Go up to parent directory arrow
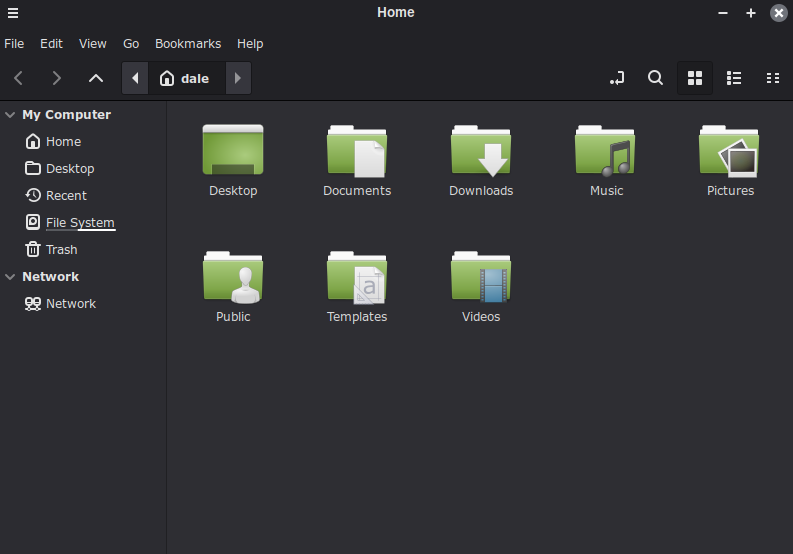 (x=96, y=78)
